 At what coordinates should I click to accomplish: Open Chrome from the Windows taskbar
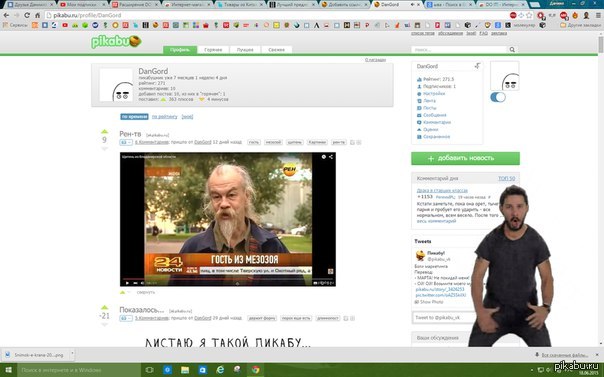(x=255, y=370)
